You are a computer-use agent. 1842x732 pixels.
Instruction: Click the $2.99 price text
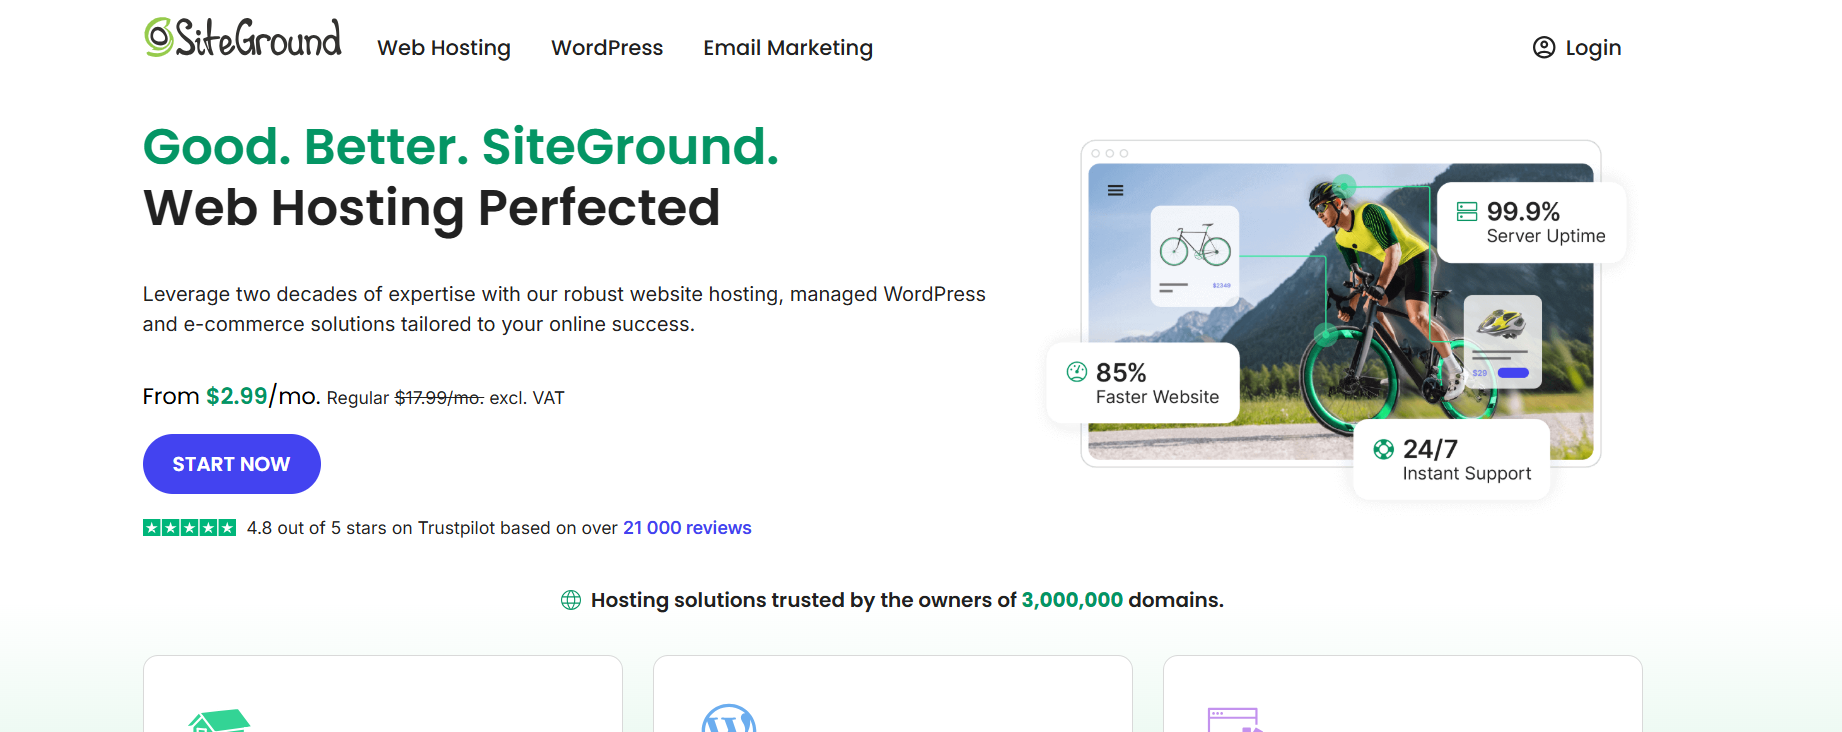(x=237, y=396)
